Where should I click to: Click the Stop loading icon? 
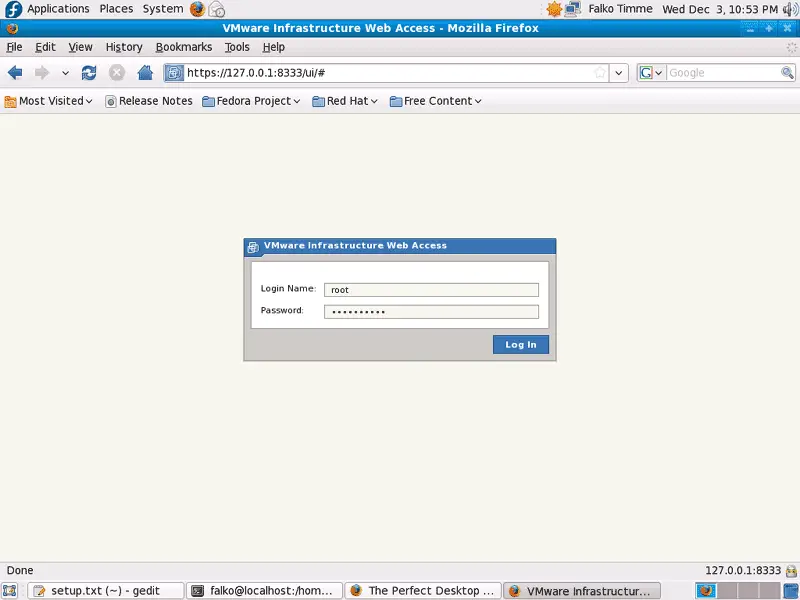coord(117,73)
